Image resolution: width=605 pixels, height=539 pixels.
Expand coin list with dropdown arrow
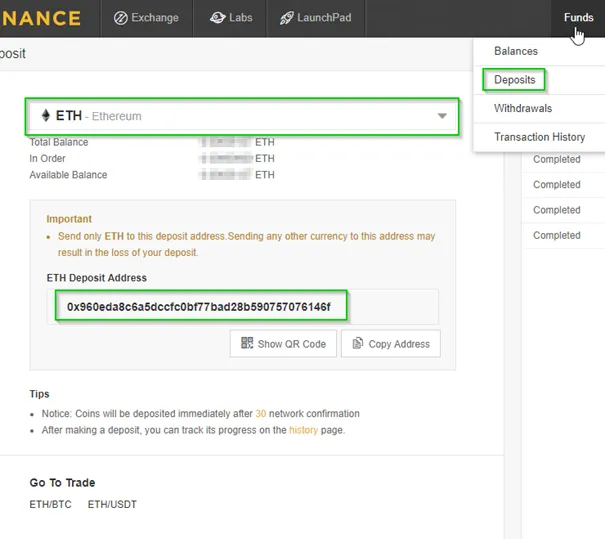442,116
